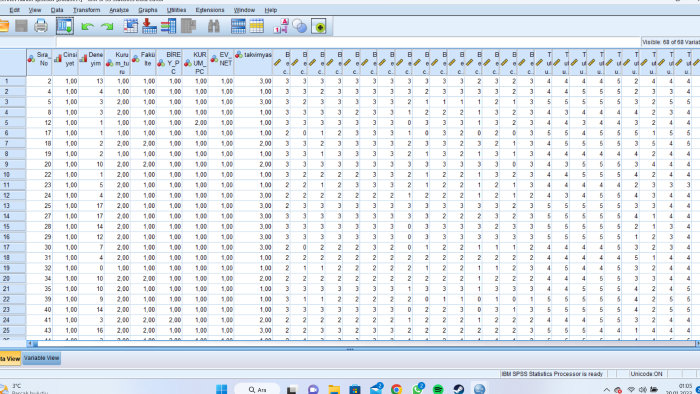Click the Find binoculars icon

coord(213,26)
